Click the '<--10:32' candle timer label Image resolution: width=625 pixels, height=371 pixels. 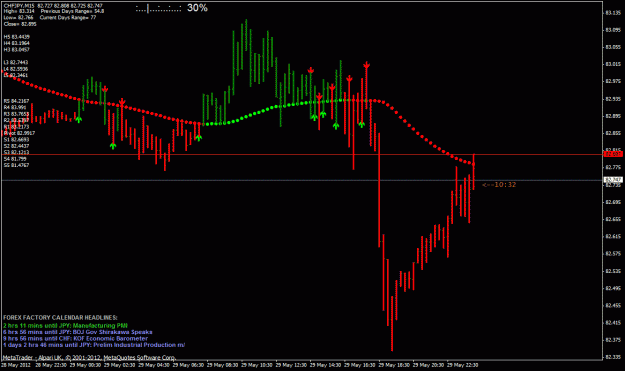[499, 185]
